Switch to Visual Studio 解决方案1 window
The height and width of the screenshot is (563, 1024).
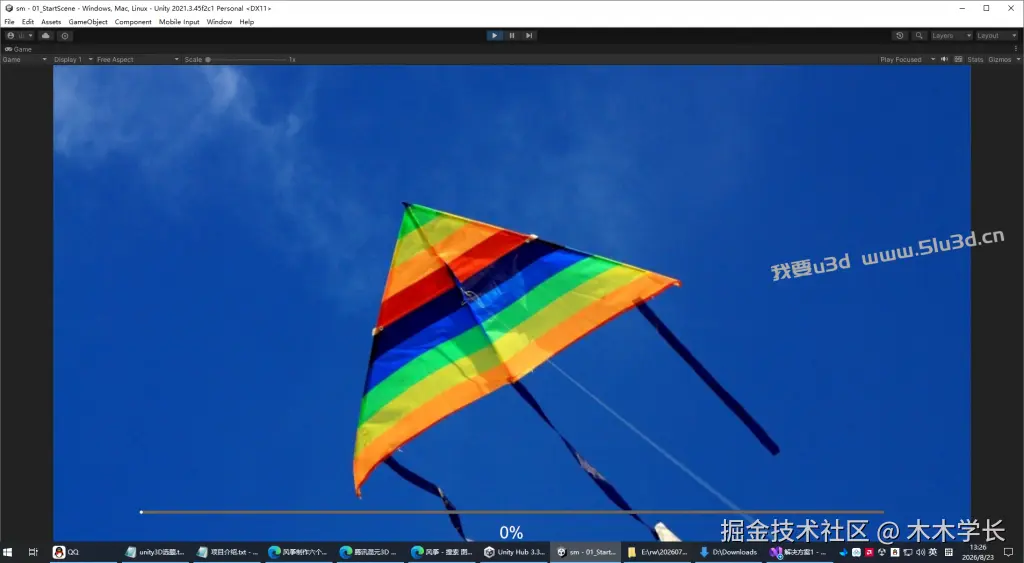point(798,552)
